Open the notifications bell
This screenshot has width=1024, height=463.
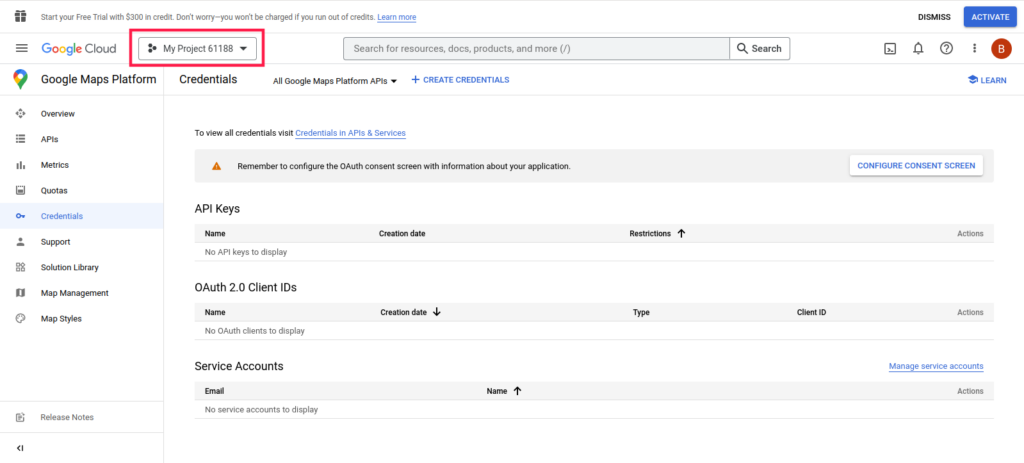[918, 48]
